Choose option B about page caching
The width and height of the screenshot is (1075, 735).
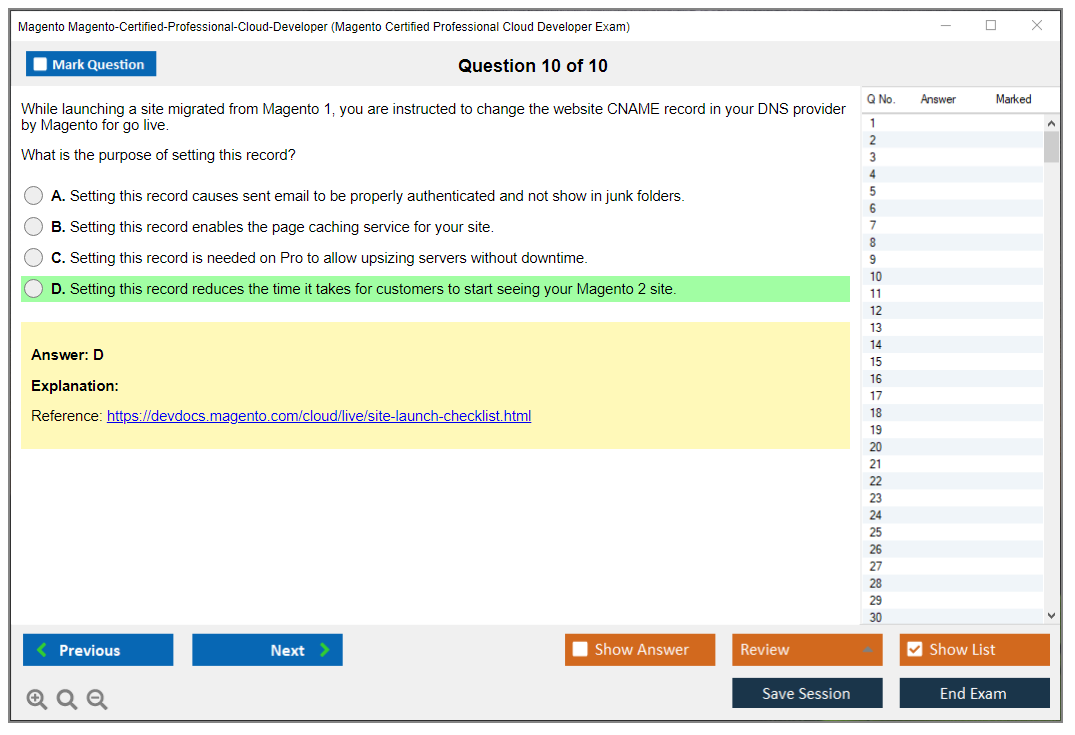[x=34, y=227]
